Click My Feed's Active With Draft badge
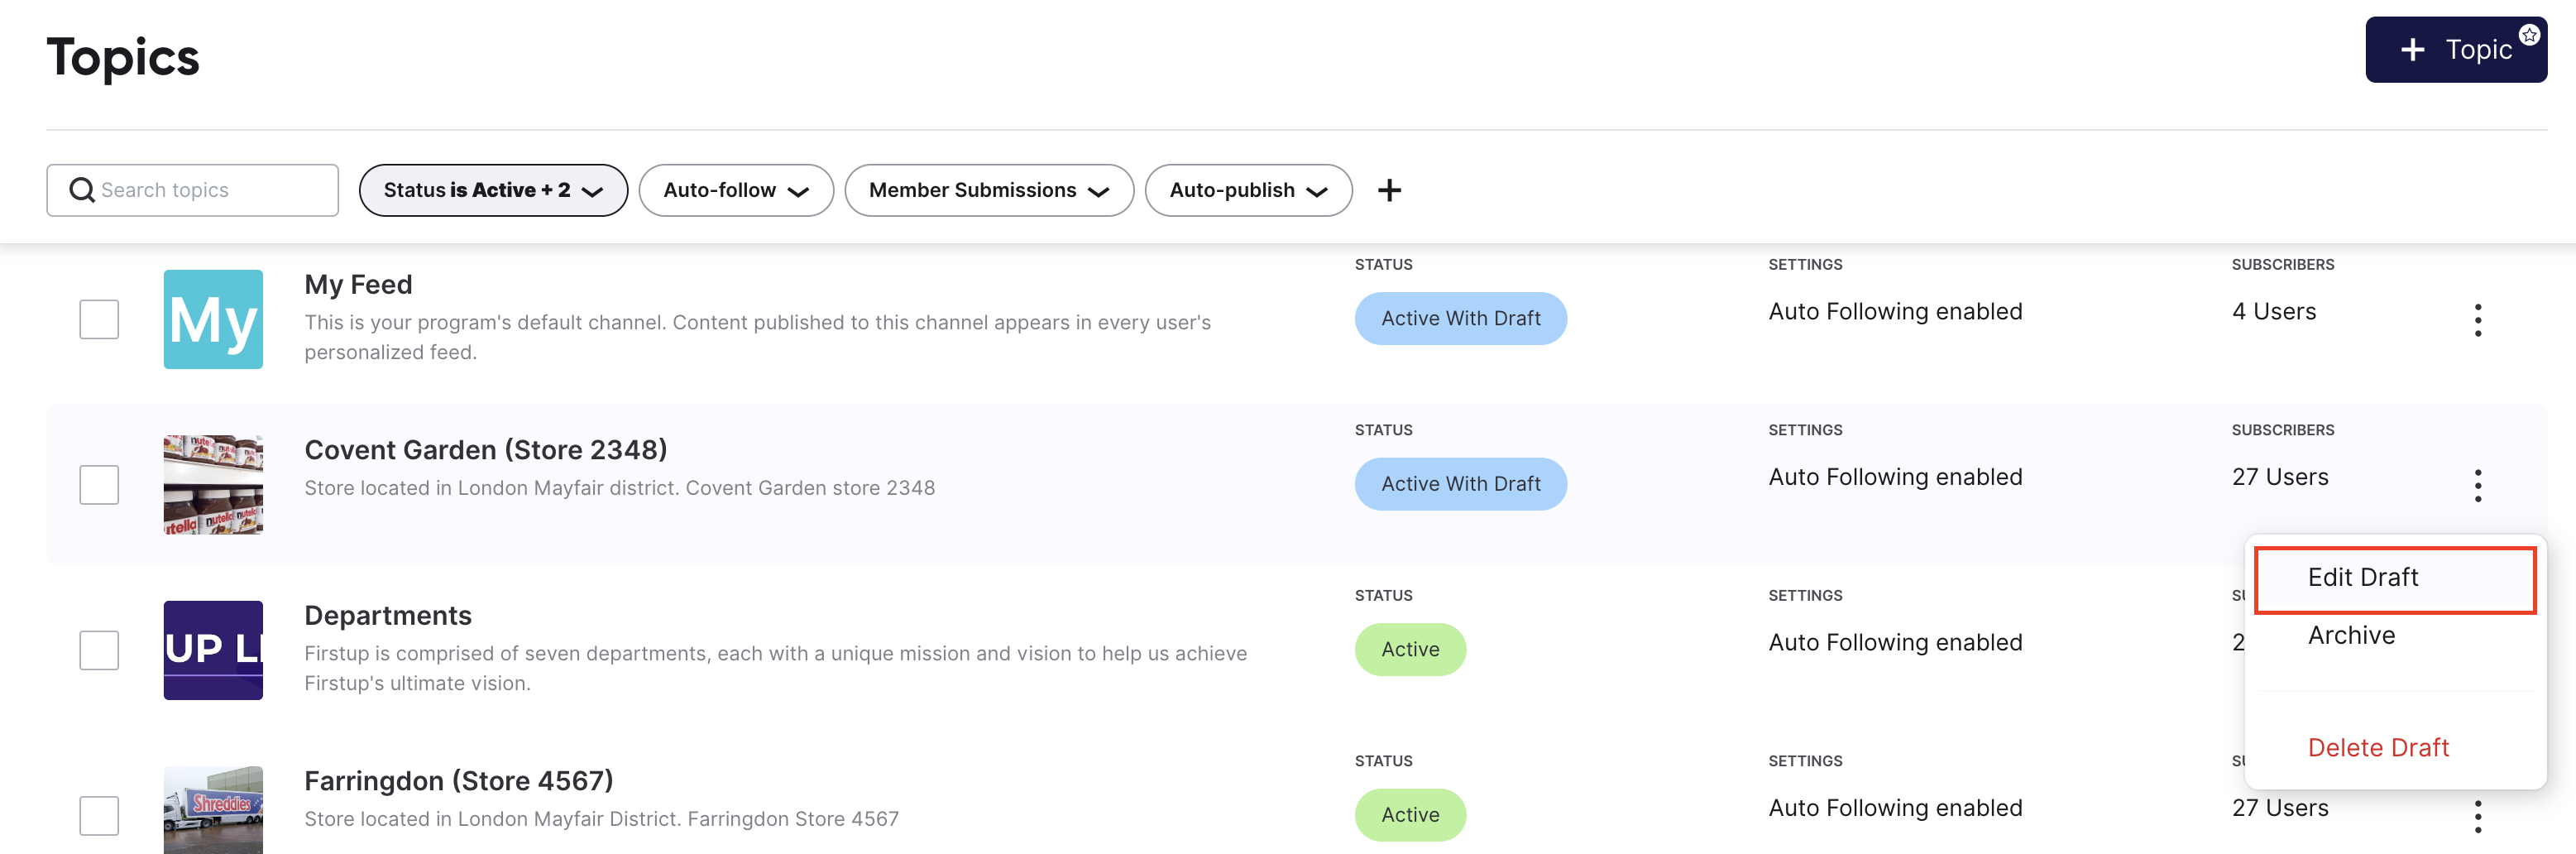Viewport: 2576px width, 854px height. click(1460, 319)
